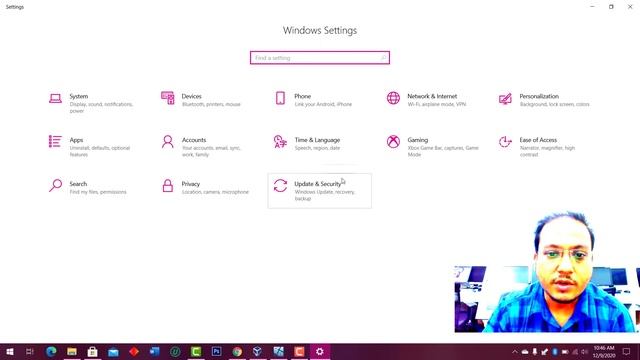The height and width of the screenshot is (360, 640).
Task: Click 'Find my files, permissions' description
Action: [98, 192]
